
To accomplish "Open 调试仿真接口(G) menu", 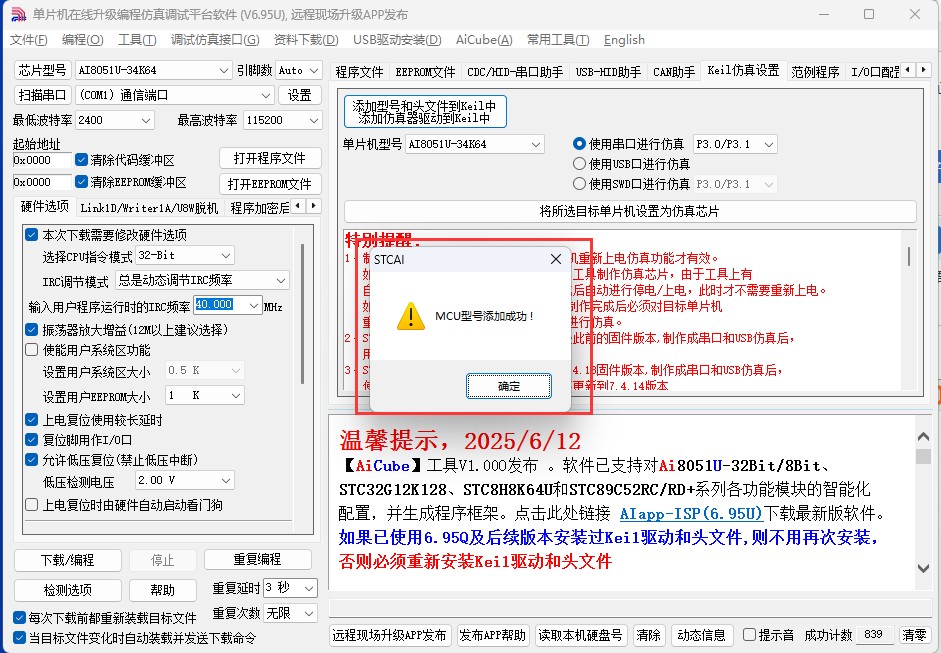I will [215, 40].
